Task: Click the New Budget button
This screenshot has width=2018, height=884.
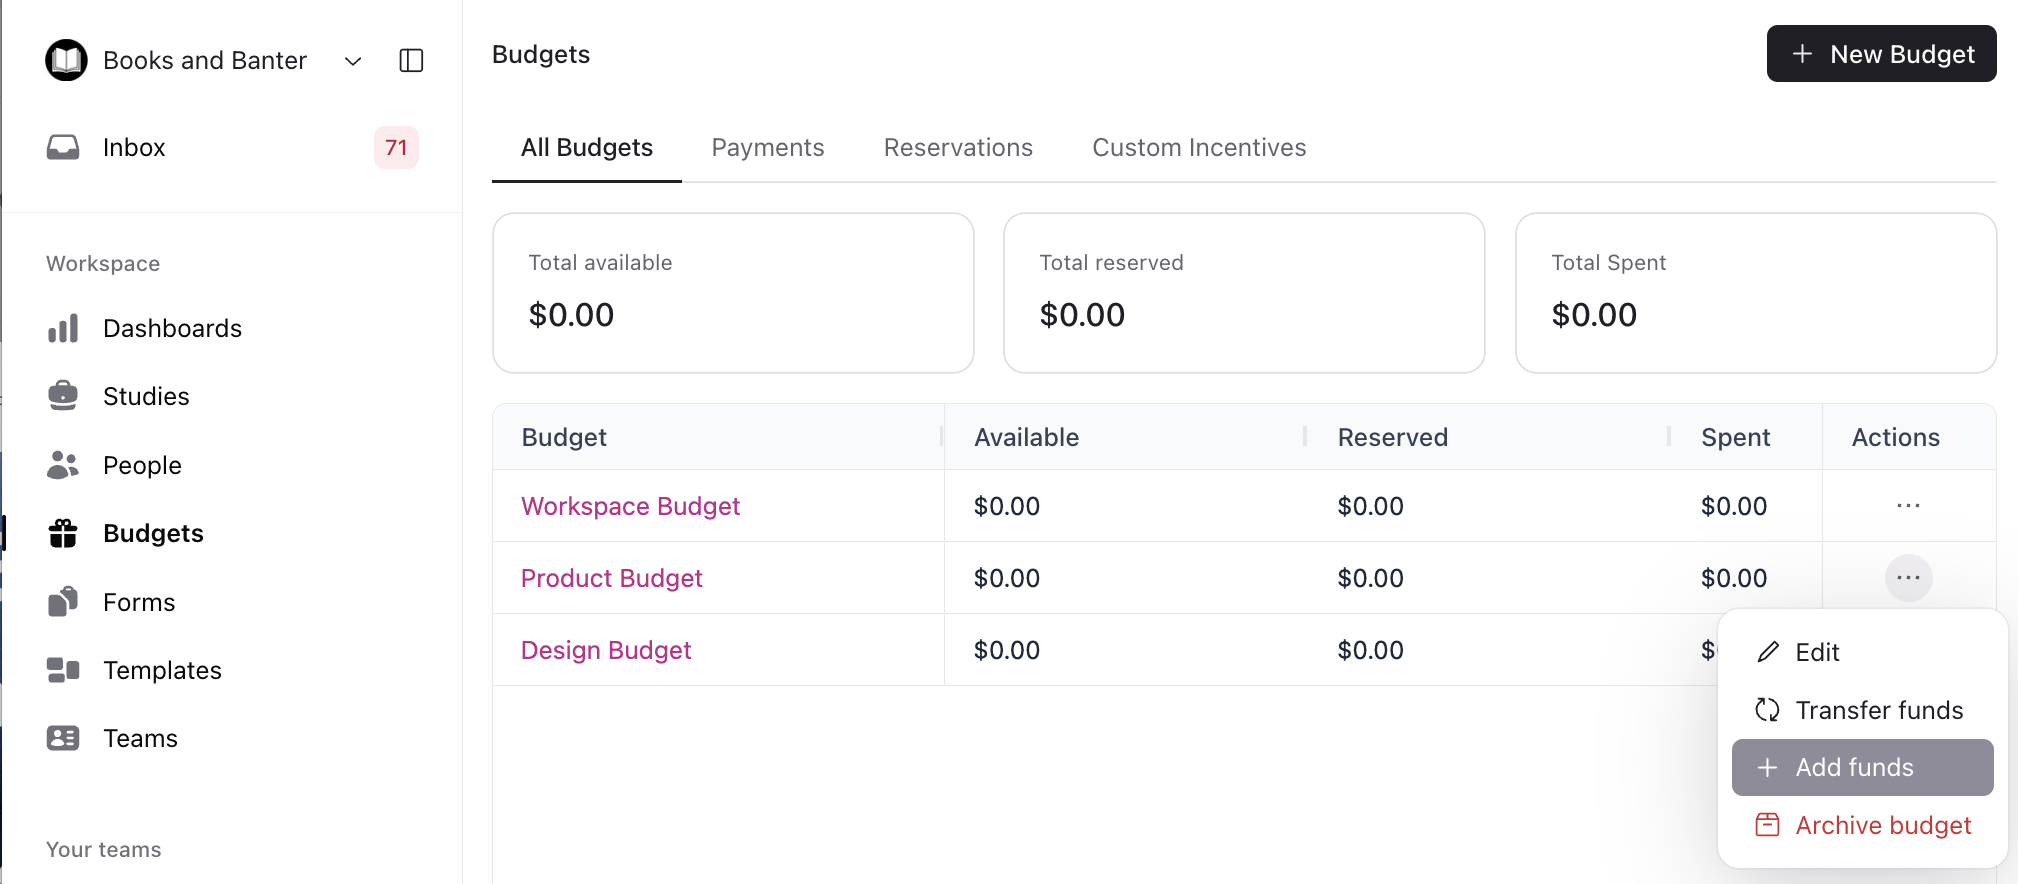Action: point(1881,54)
